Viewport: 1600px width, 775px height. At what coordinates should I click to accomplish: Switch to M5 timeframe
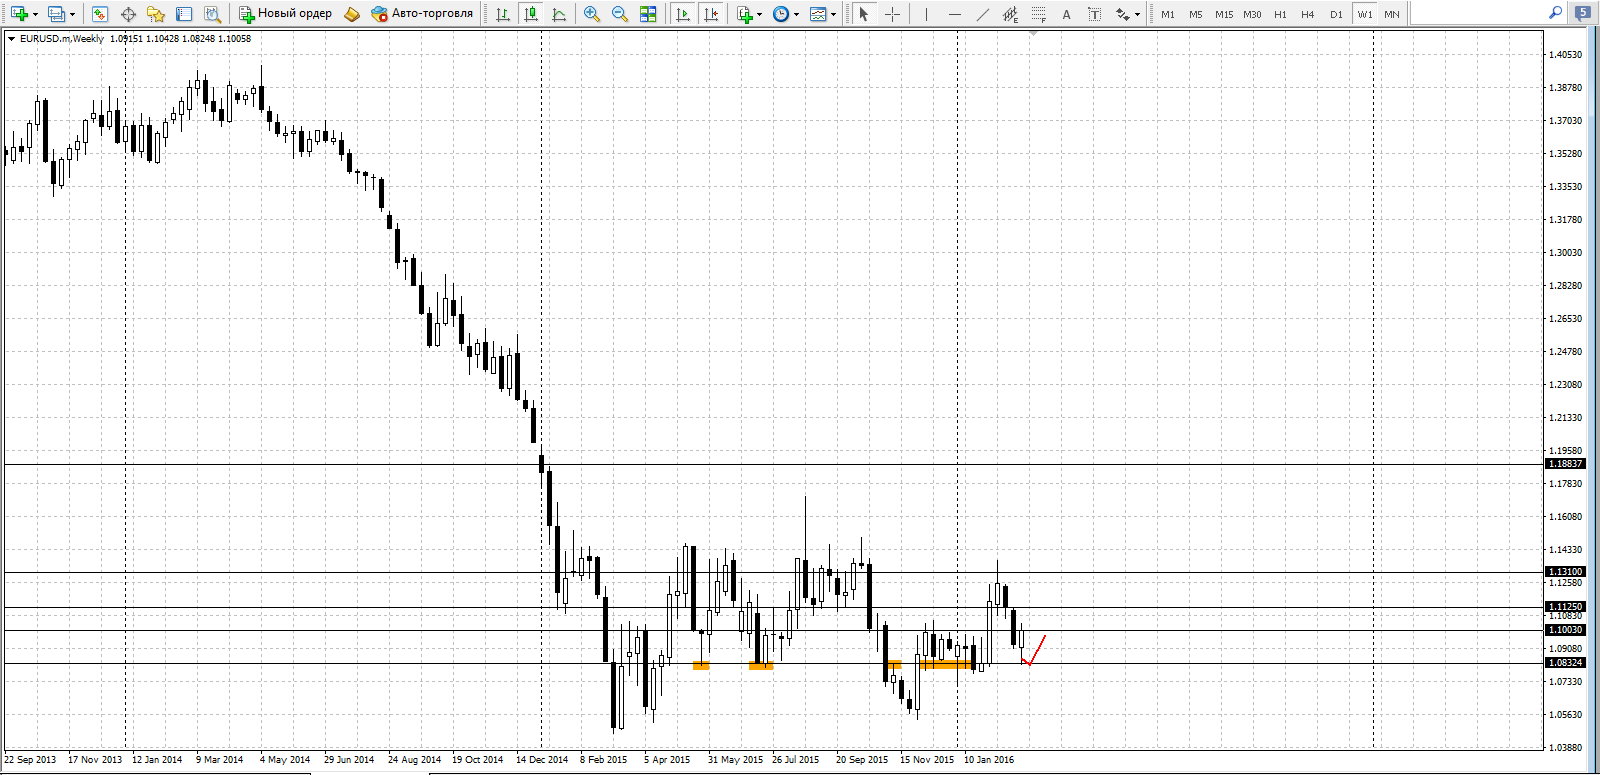point(1196,14)
